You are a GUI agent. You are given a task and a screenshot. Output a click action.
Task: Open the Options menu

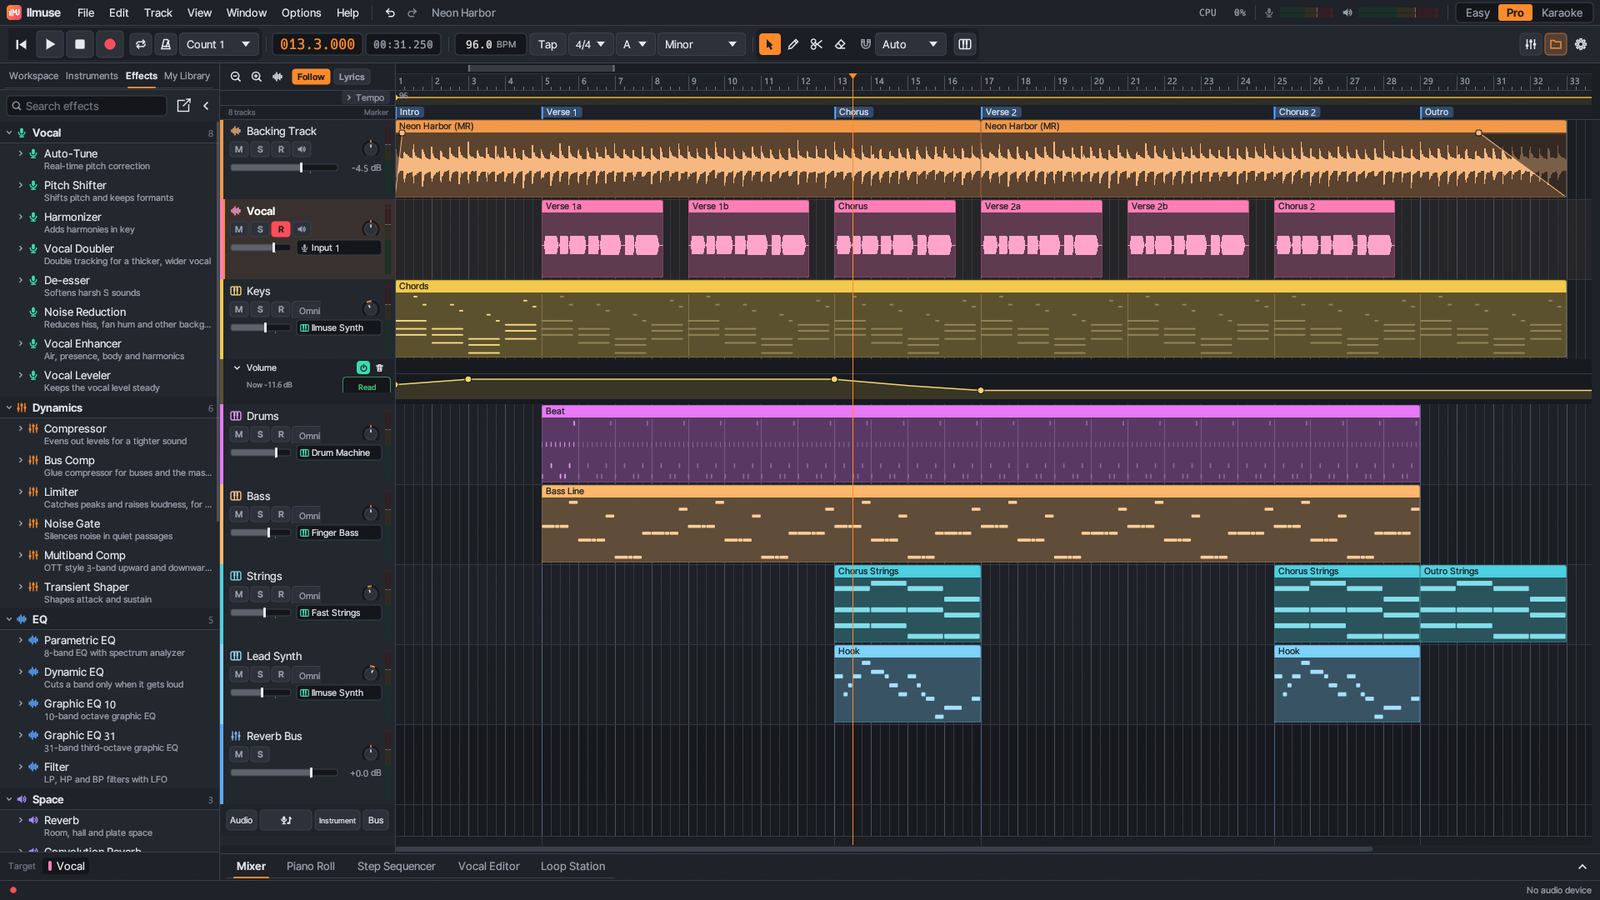tap(301, 13)
